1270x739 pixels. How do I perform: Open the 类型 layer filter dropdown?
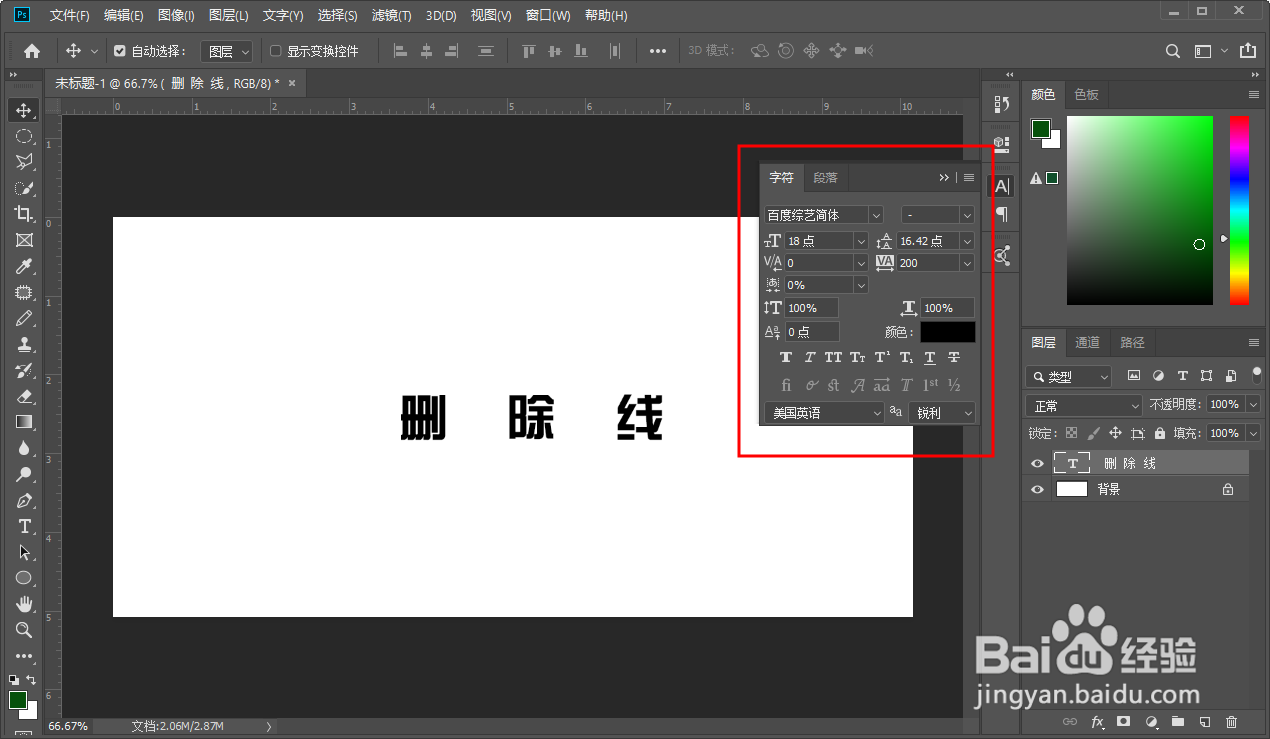pos(1069,376)
